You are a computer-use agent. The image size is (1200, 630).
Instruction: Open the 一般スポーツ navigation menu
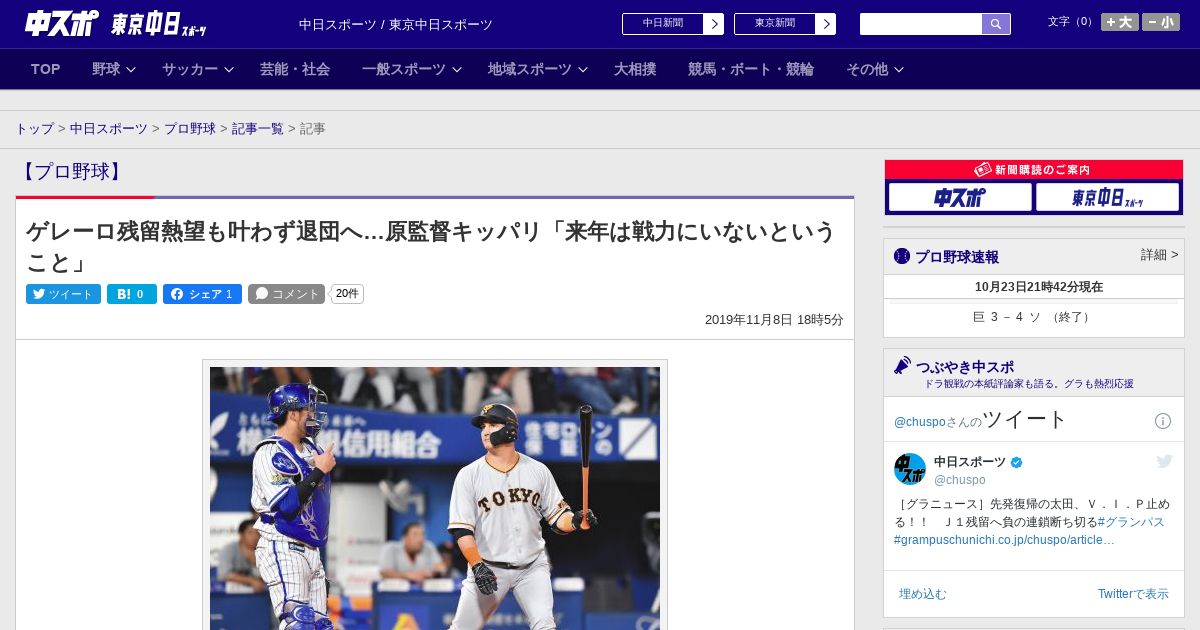click(x=404, y=69)
